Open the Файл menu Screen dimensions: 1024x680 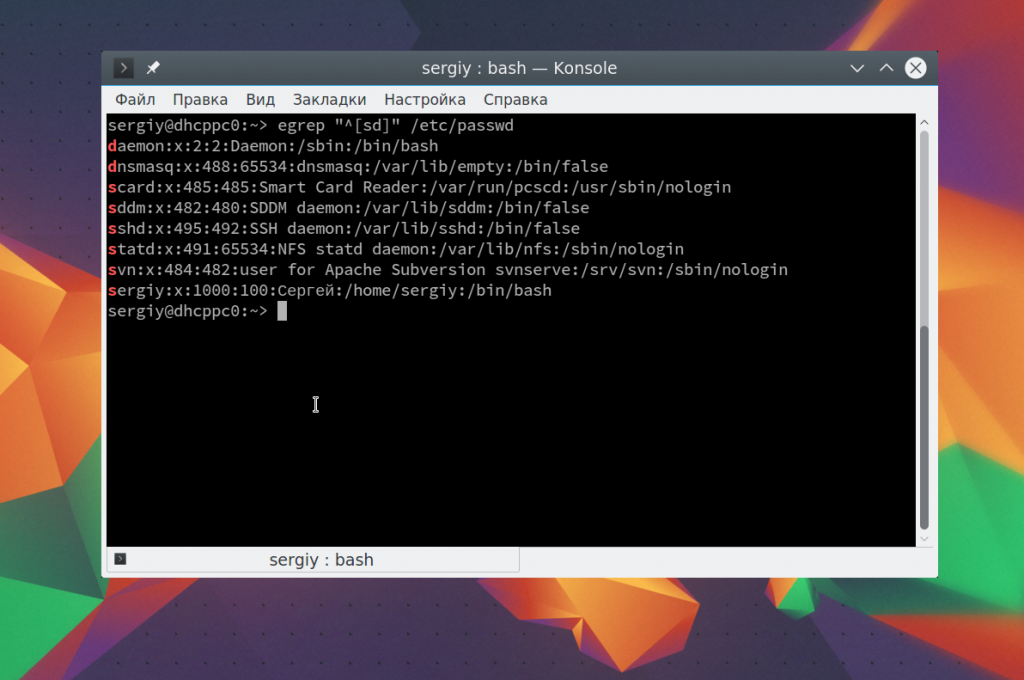[135, 100]
